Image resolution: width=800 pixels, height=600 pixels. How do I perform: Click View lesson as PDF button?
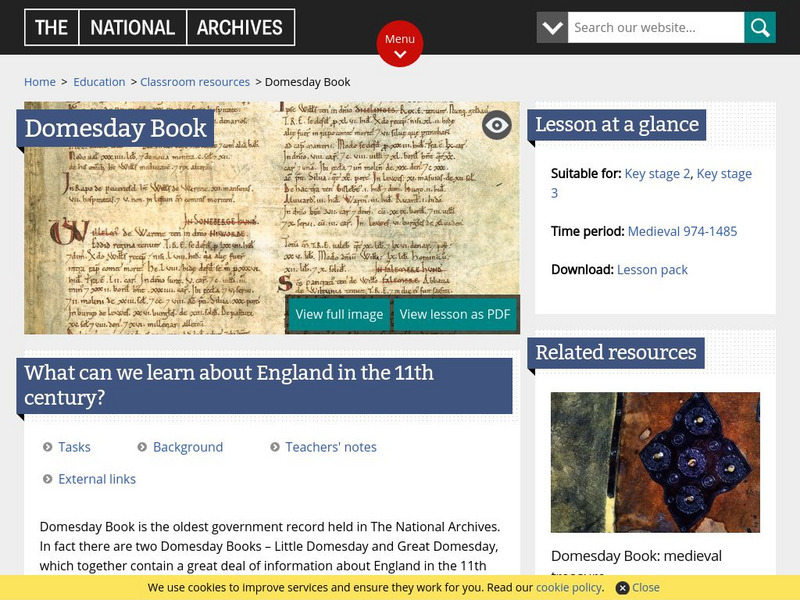coord(455,314)
